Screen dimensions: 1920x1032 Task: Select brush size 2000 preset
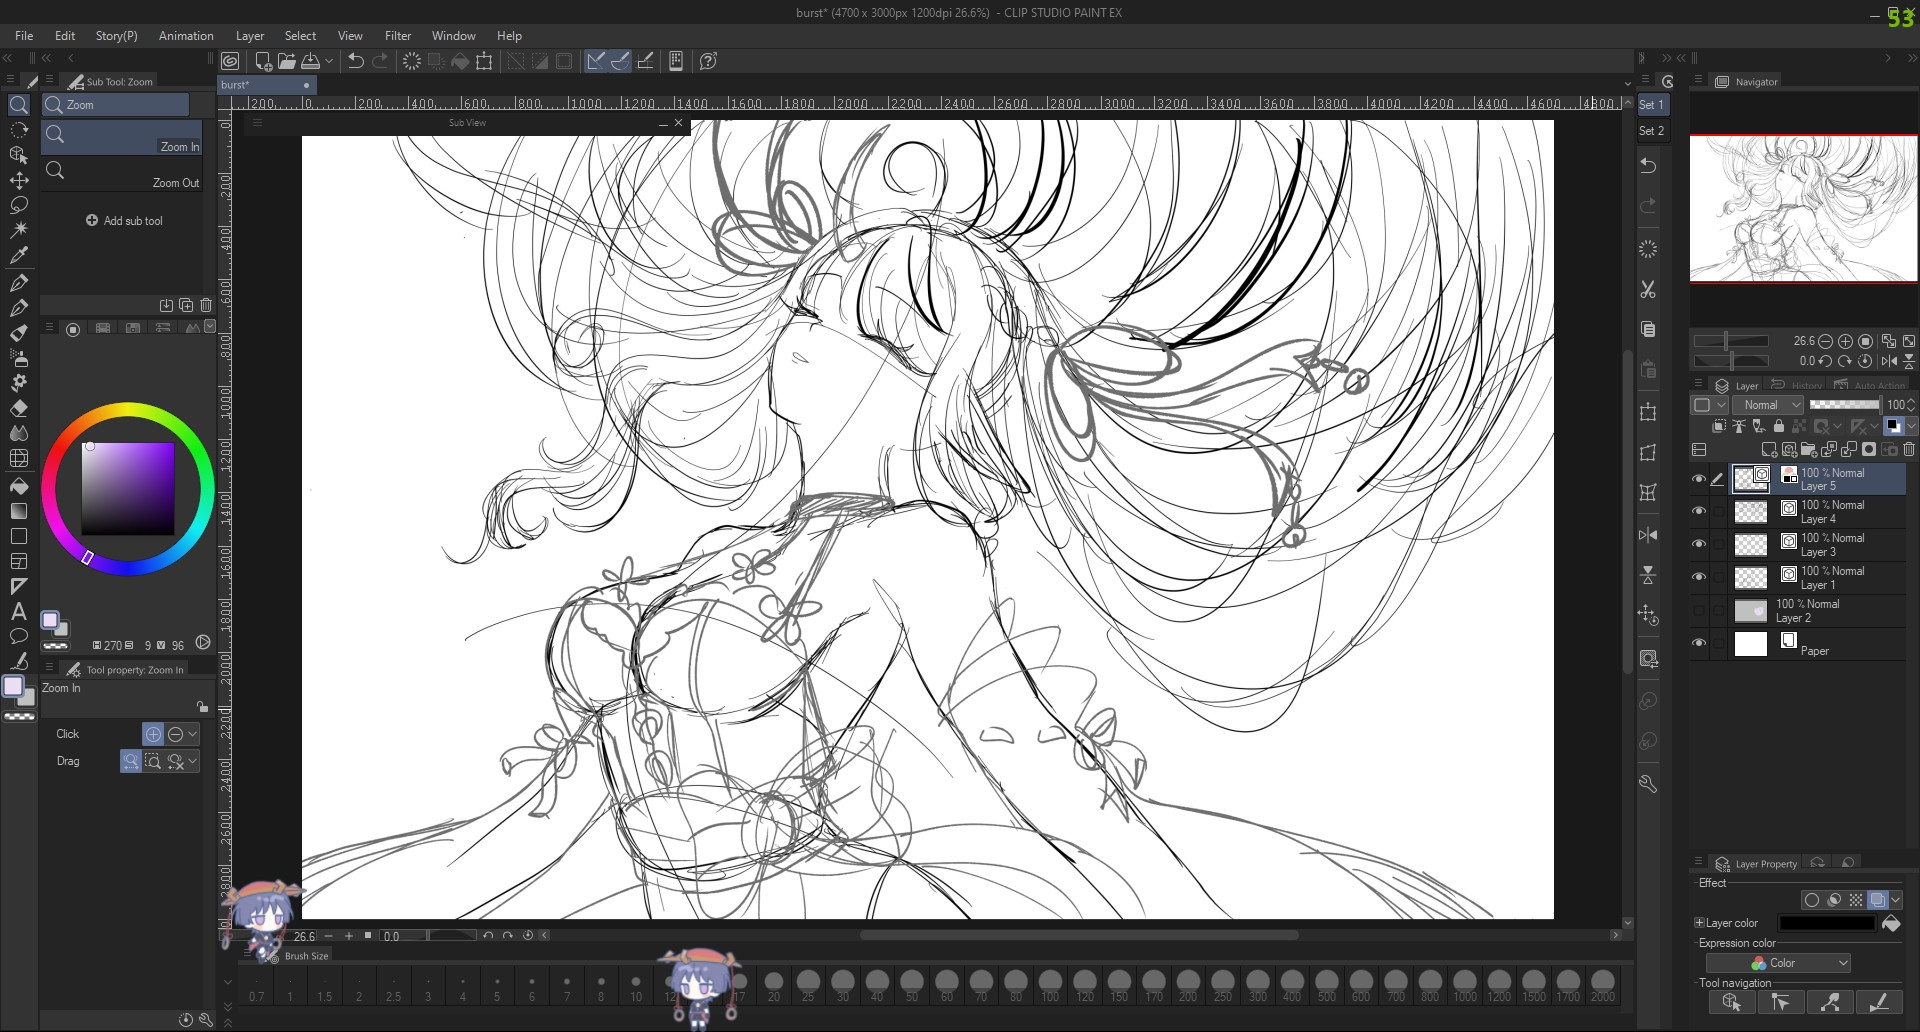coord(1603,985)
